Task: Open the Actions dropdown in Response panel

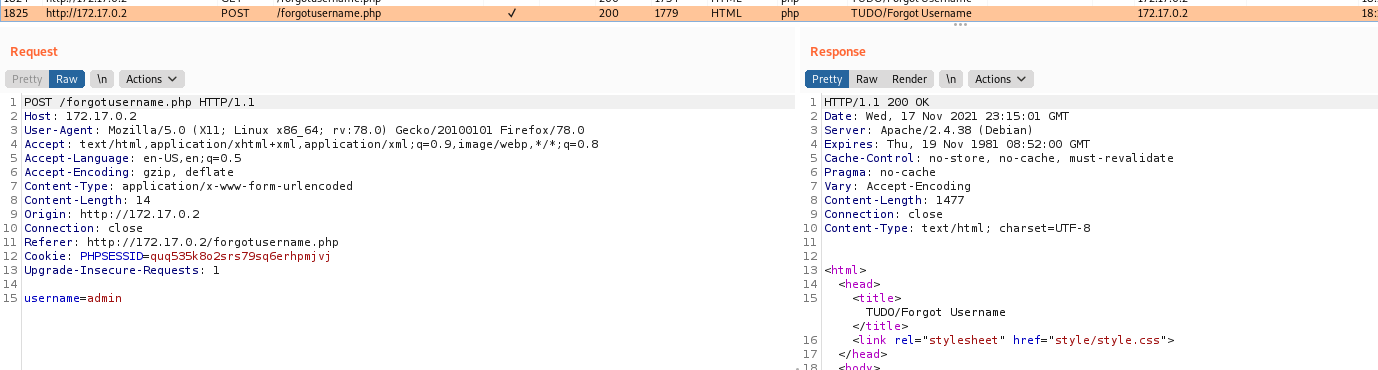Action: 1001,79
